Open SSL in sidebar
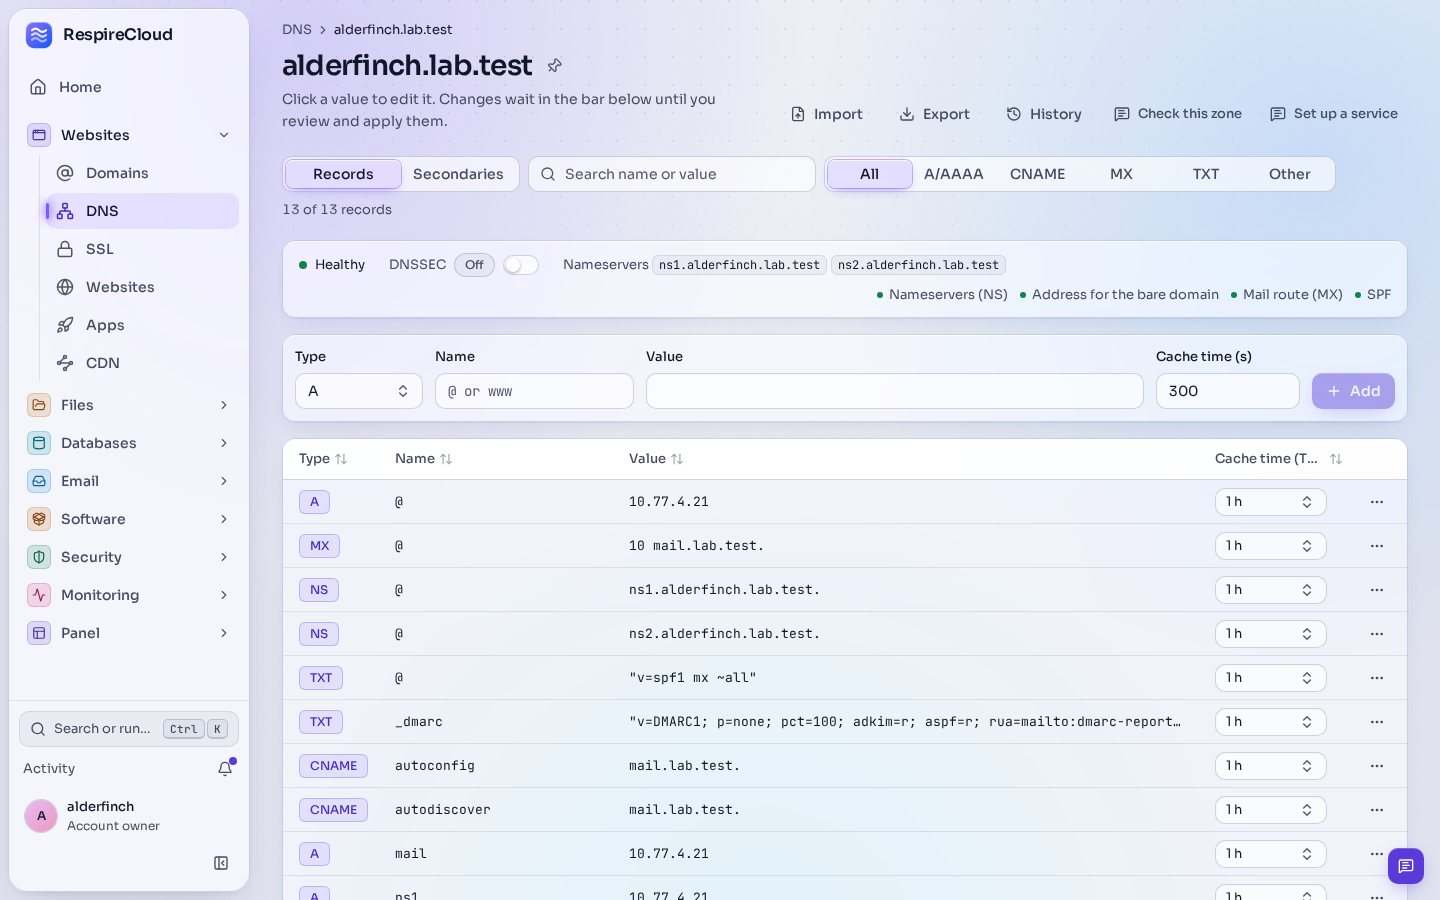The image size is (1440, 900). tap(141, 249)
